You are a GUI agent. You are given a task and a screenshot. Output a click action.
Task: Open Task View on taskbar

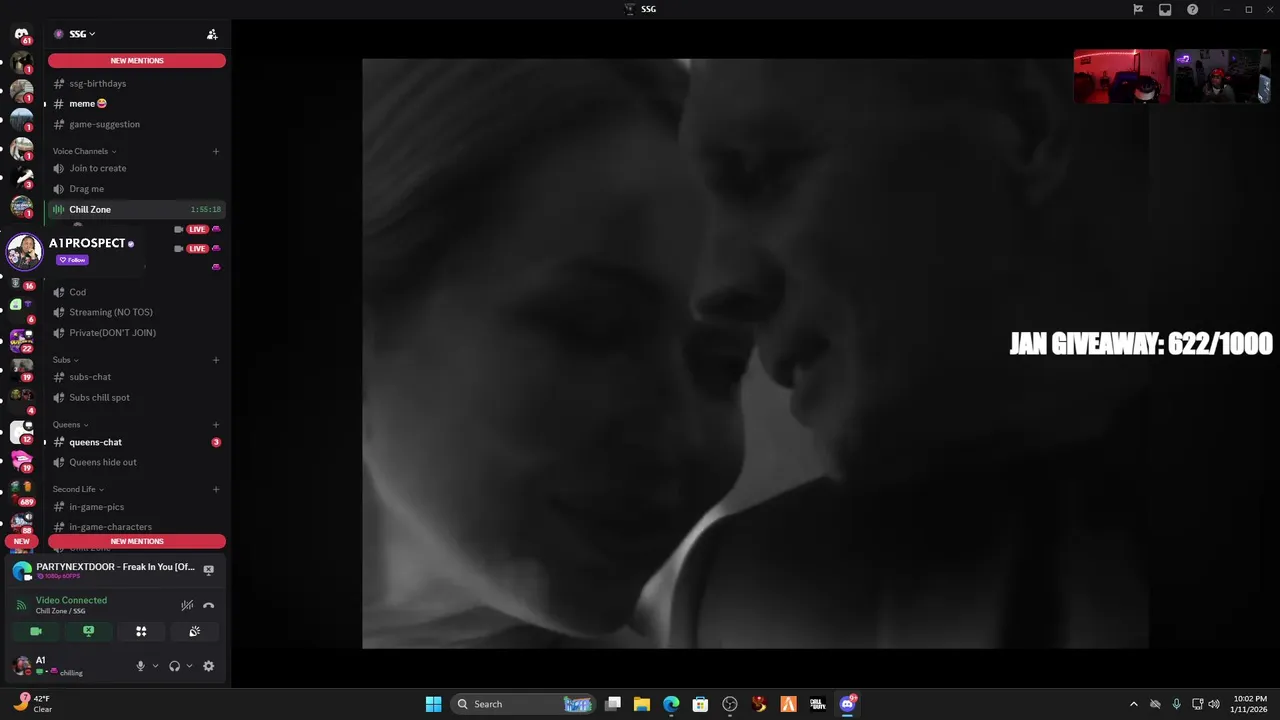click(x=613, y=704)
